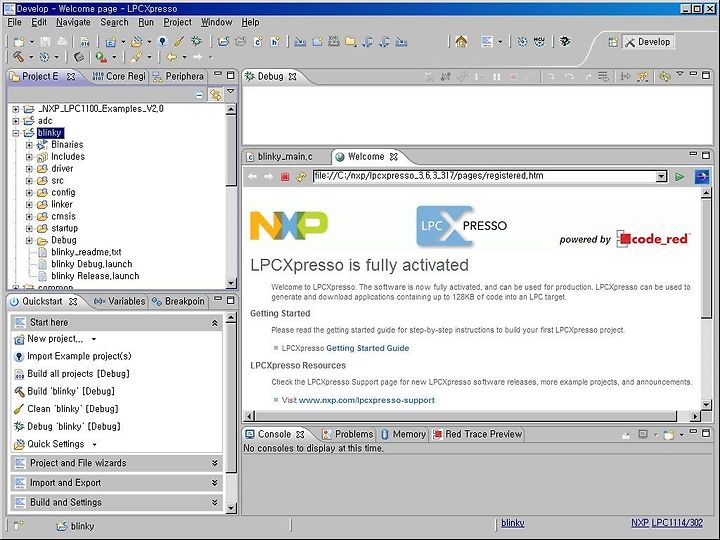Expand the Binaries node under blinky
Screen dimensions: 720x540
(x=29, y=145)
